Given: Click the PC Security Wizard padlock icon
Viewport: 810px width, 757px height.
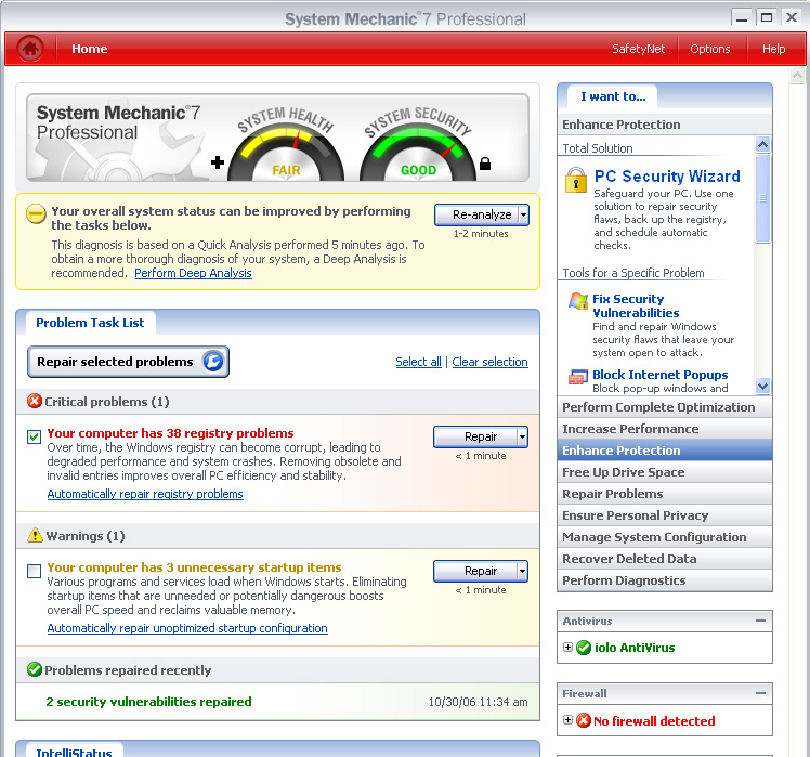Looking at the screenshot, I should 575,180.
